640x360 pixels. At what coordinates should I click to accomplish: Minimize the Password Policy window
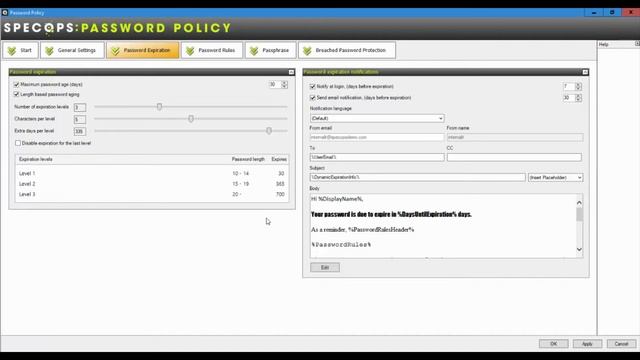[x=594, y=13]
